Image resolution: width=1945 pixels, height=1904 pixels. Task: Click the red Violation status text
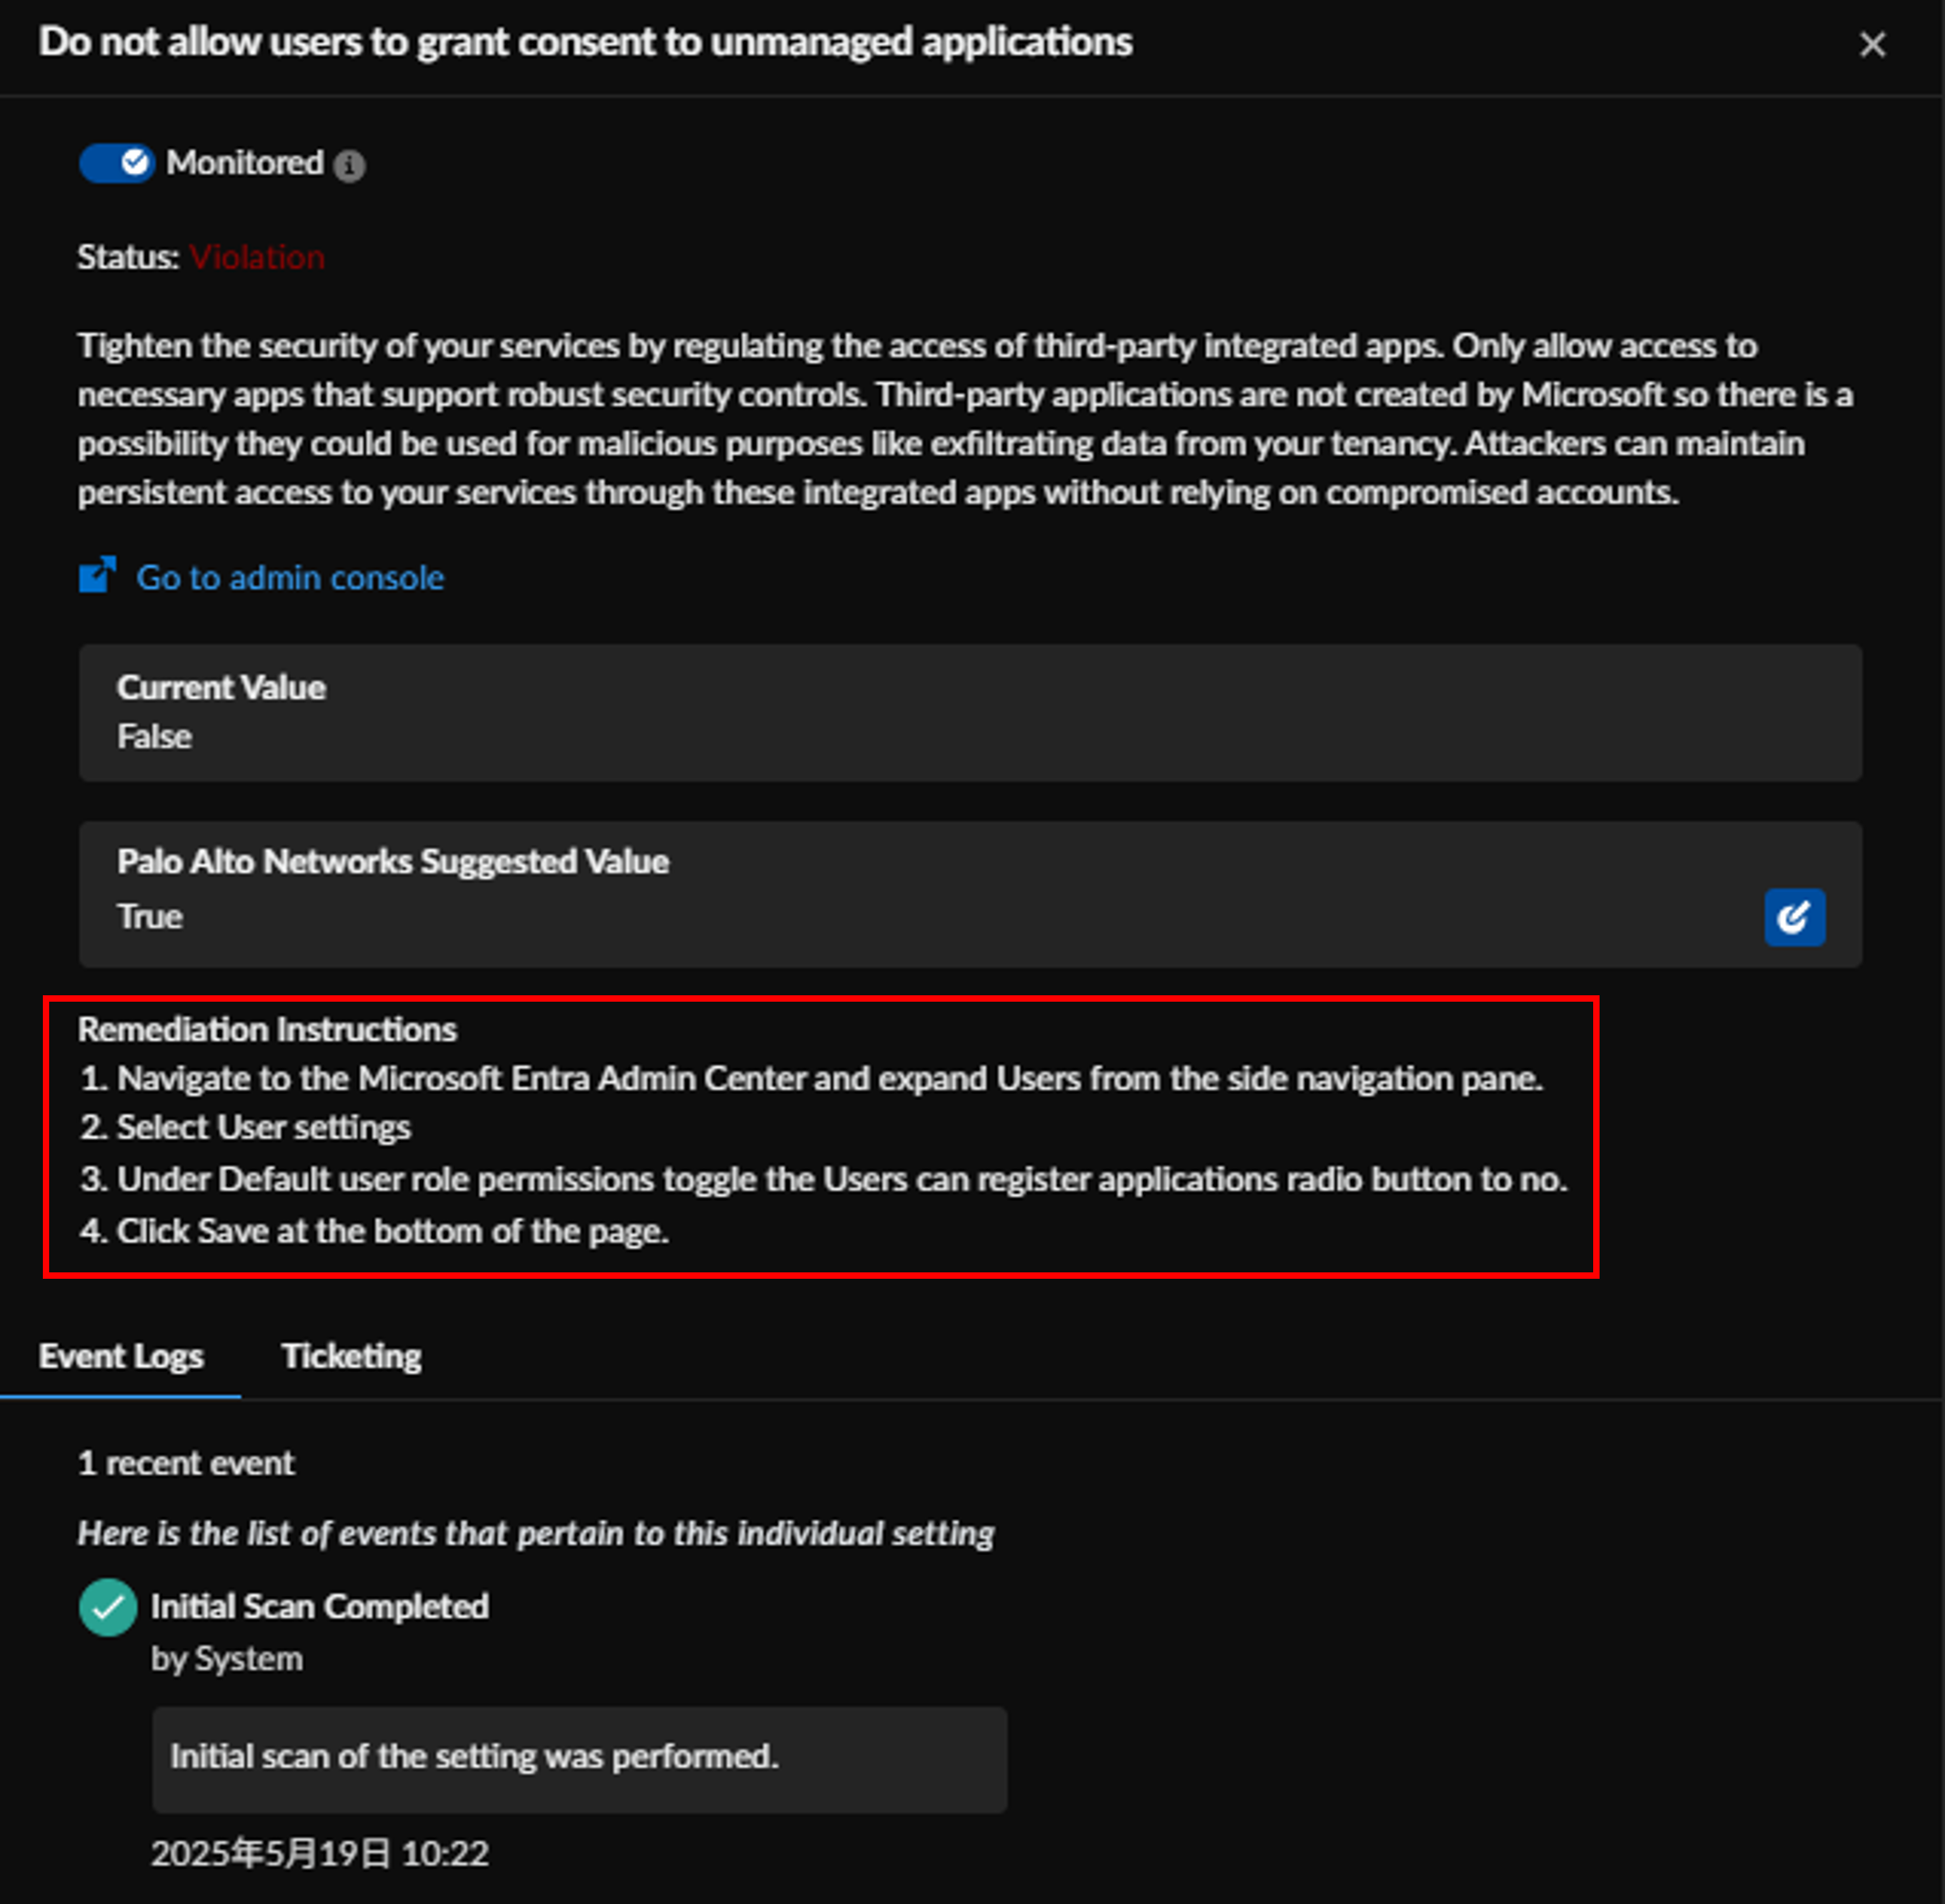point(257,257)
